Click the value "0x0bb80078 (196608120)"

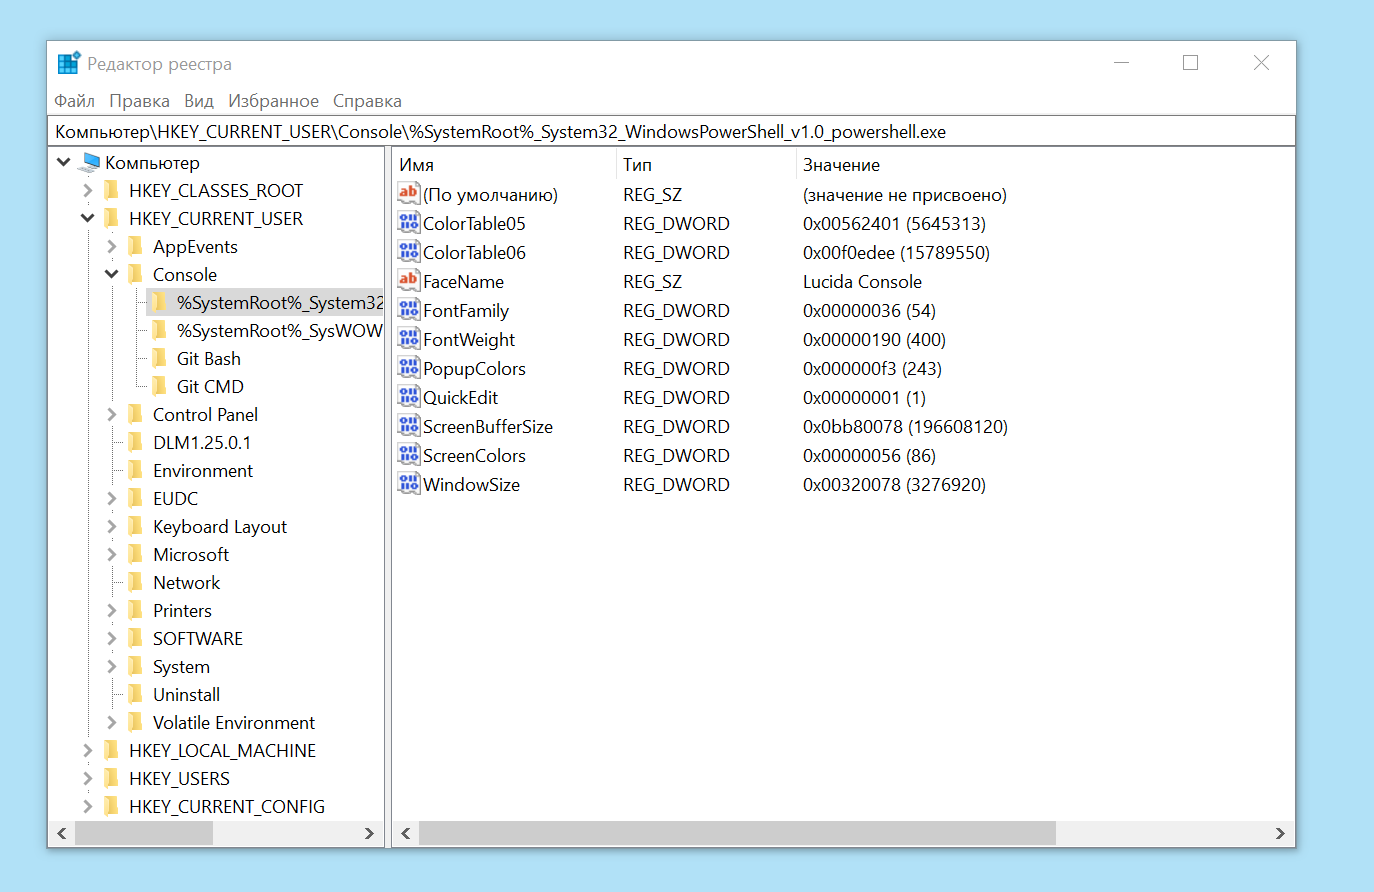(905, 426)
